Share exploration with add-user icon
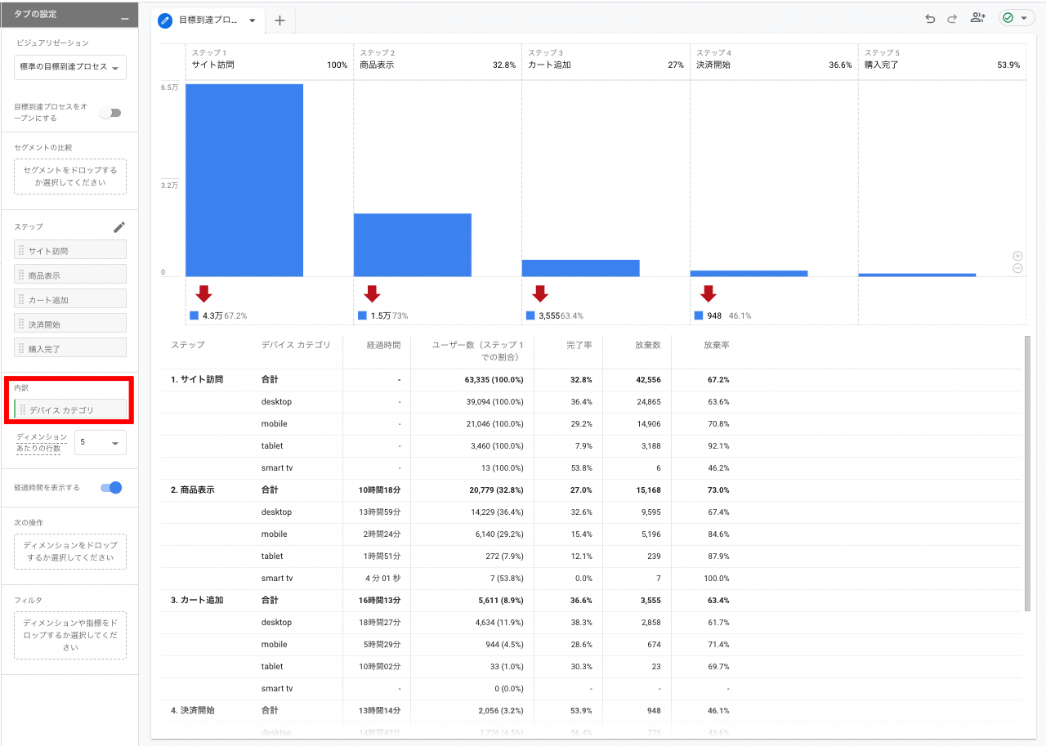The image size is (1046, 746). point(977,18)
